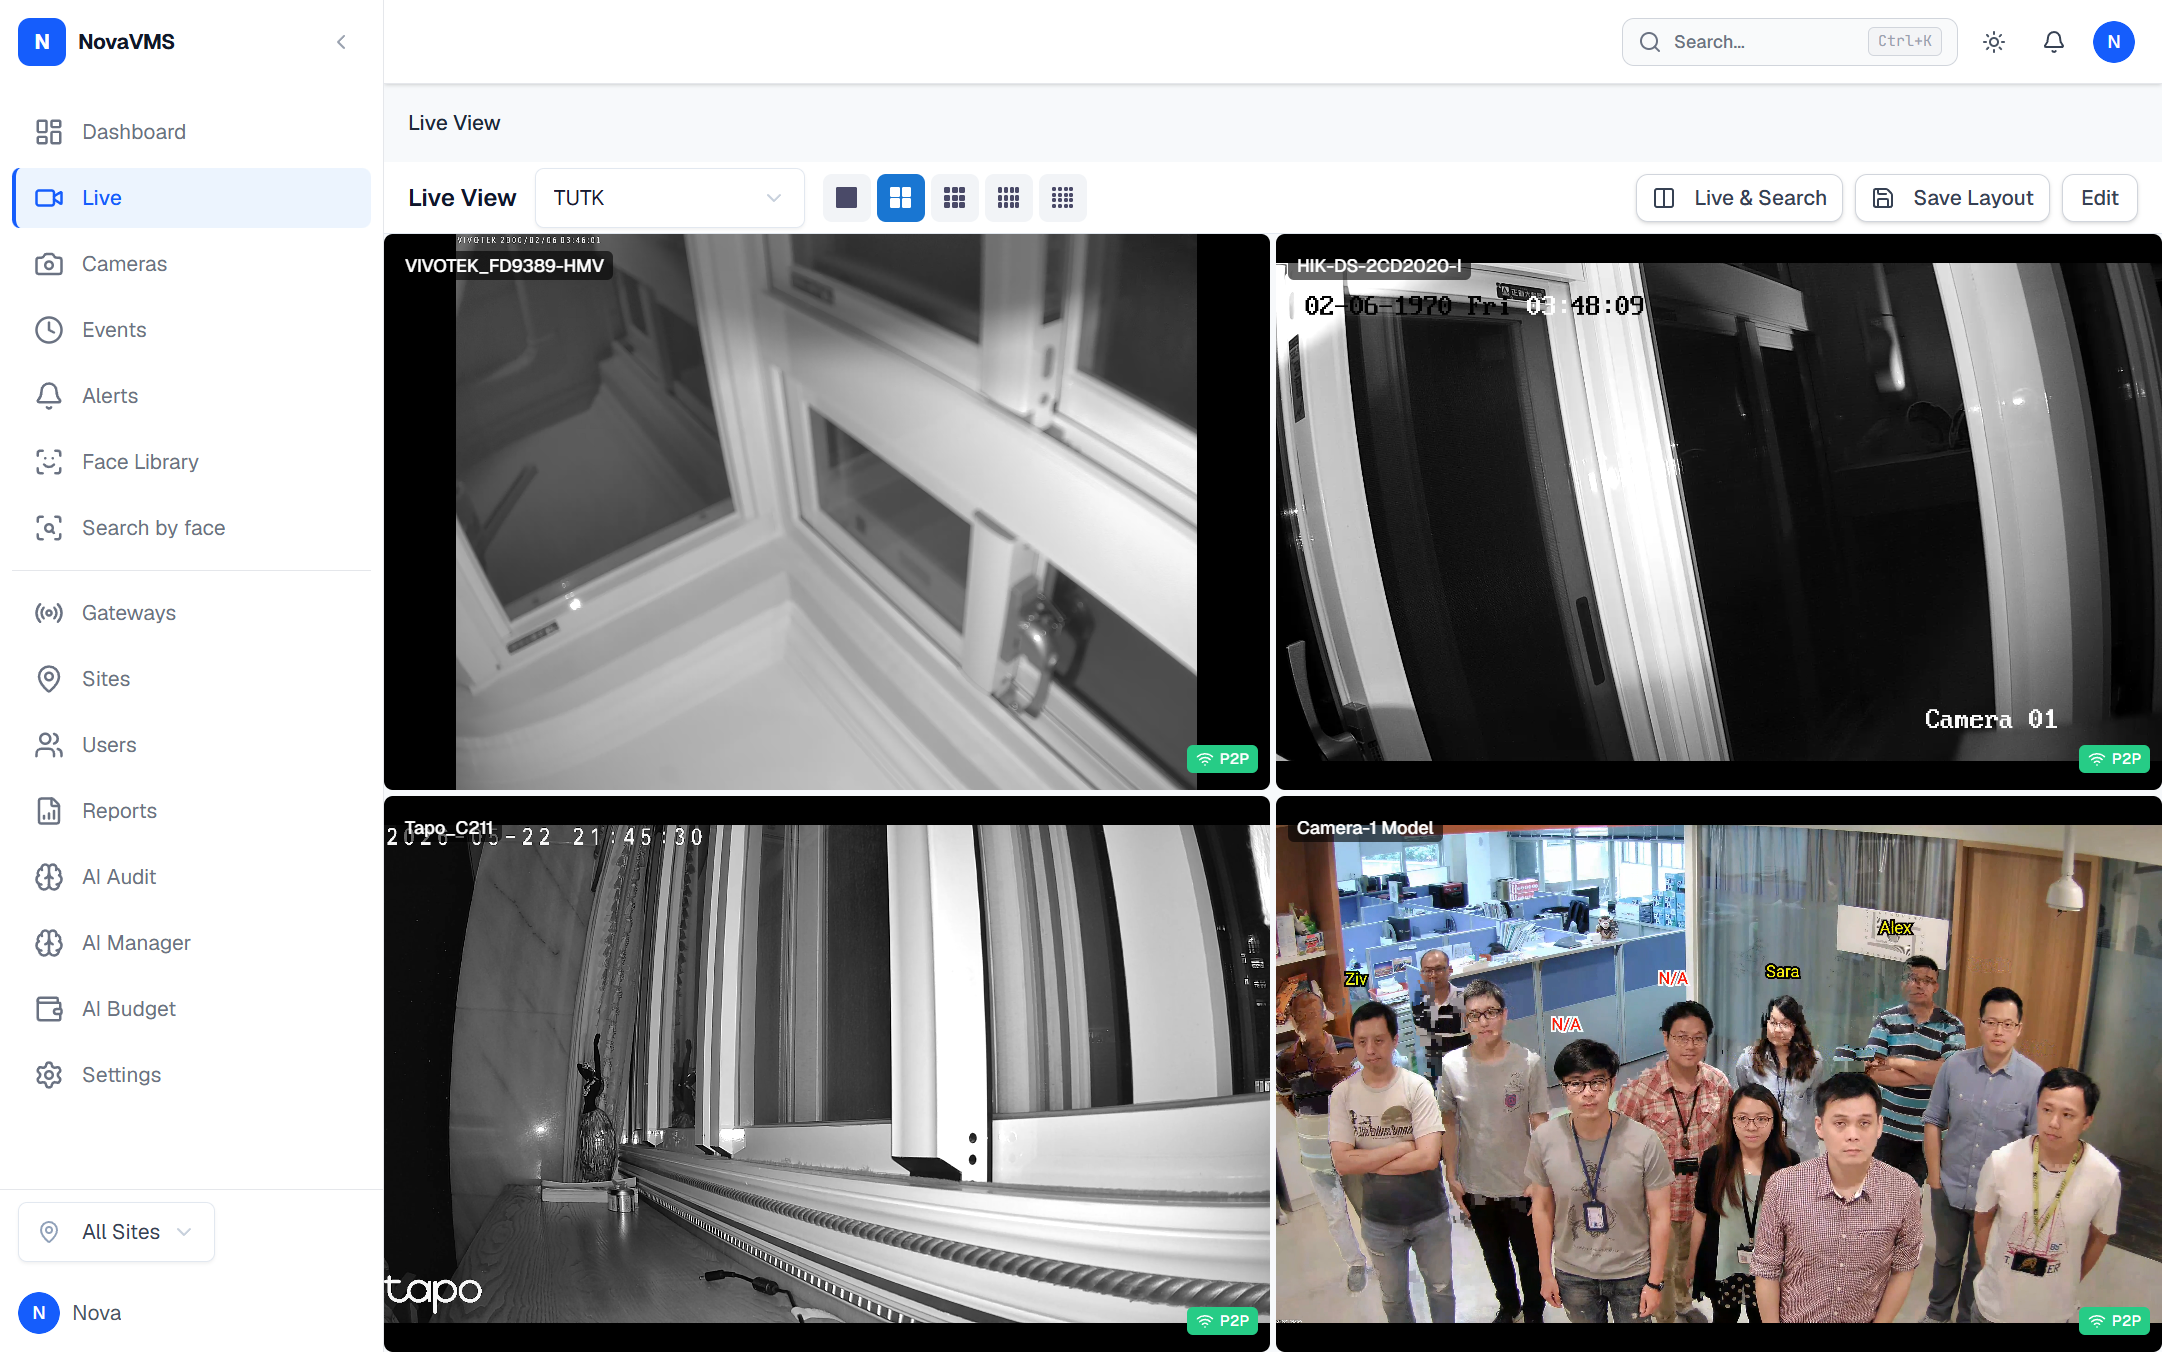Click the 'Sara' face label in the feed

[1782, 971]
